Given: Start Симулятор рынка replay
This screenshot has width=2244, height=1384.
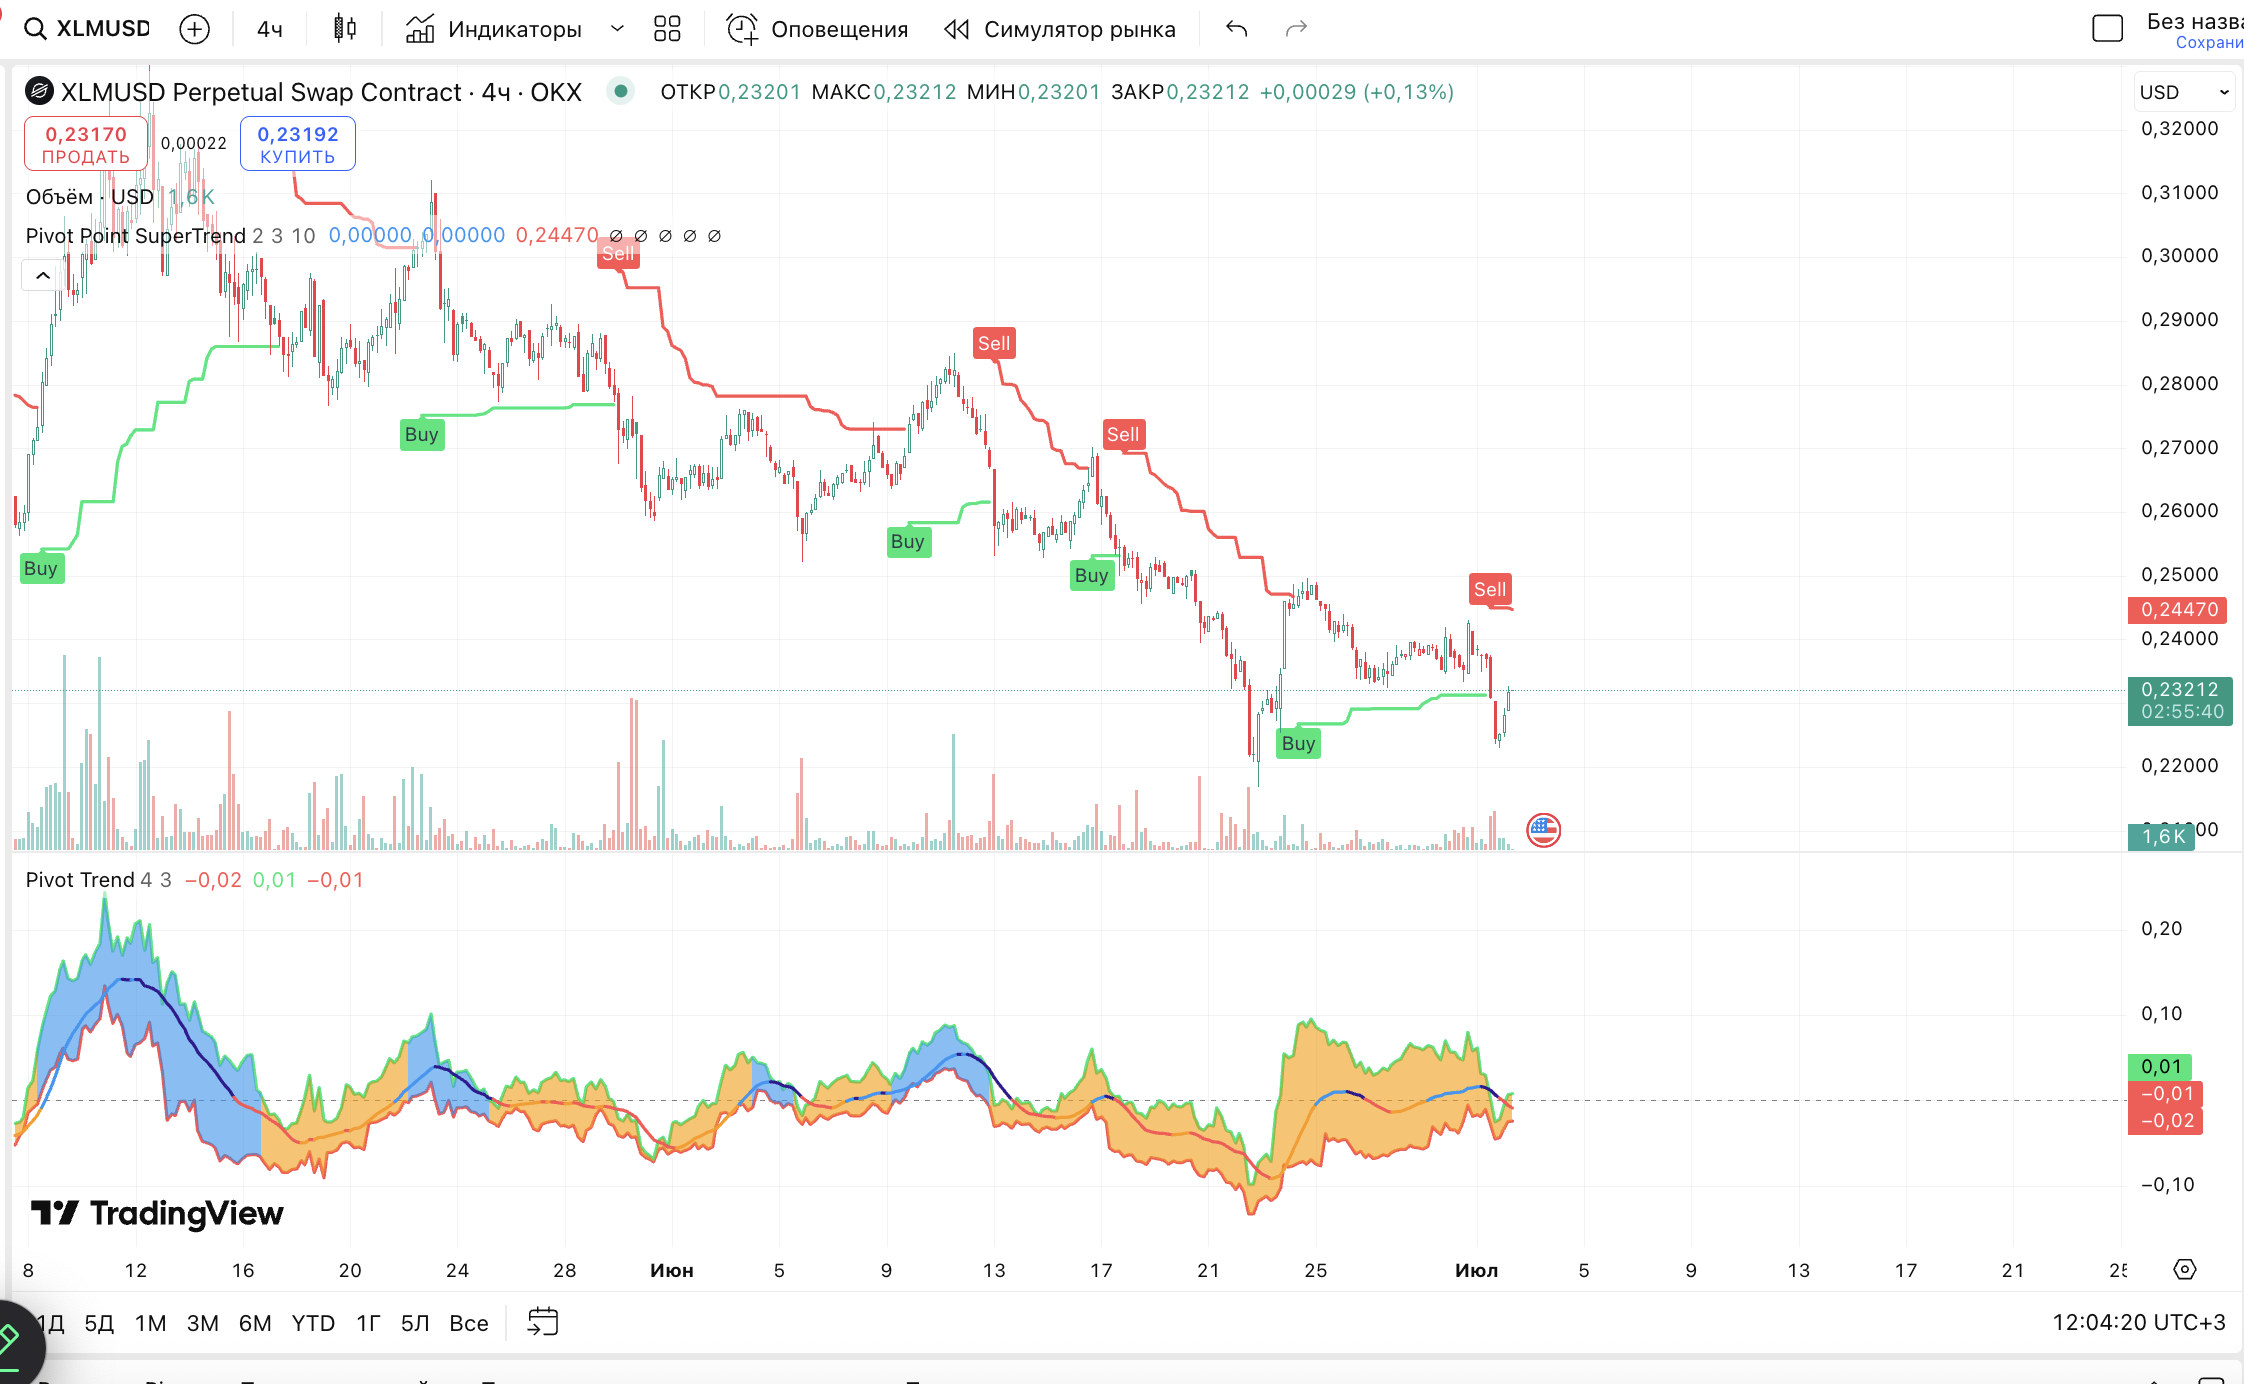Looking at the screenshot, I should [1060, 29].
